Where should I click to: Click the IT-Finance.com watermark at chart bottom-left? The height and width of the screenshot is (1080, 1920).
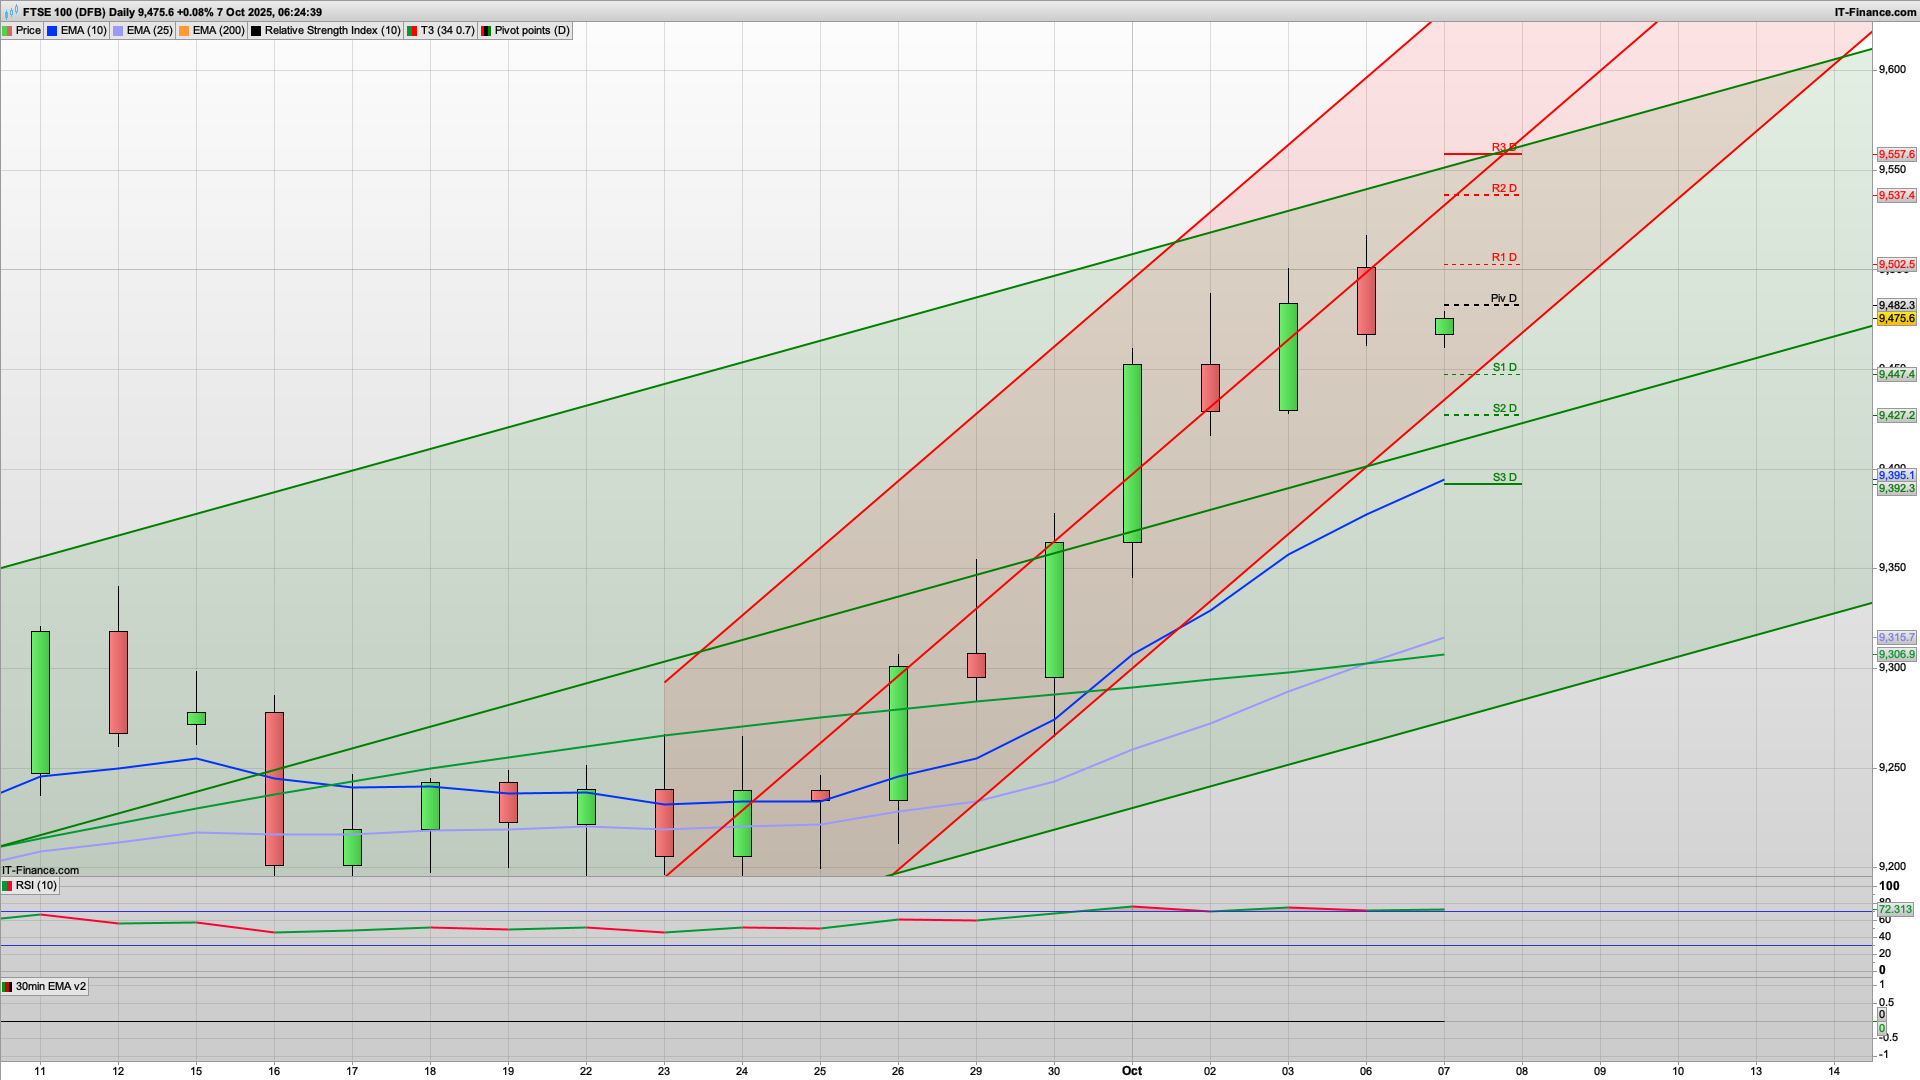[41, 870]
